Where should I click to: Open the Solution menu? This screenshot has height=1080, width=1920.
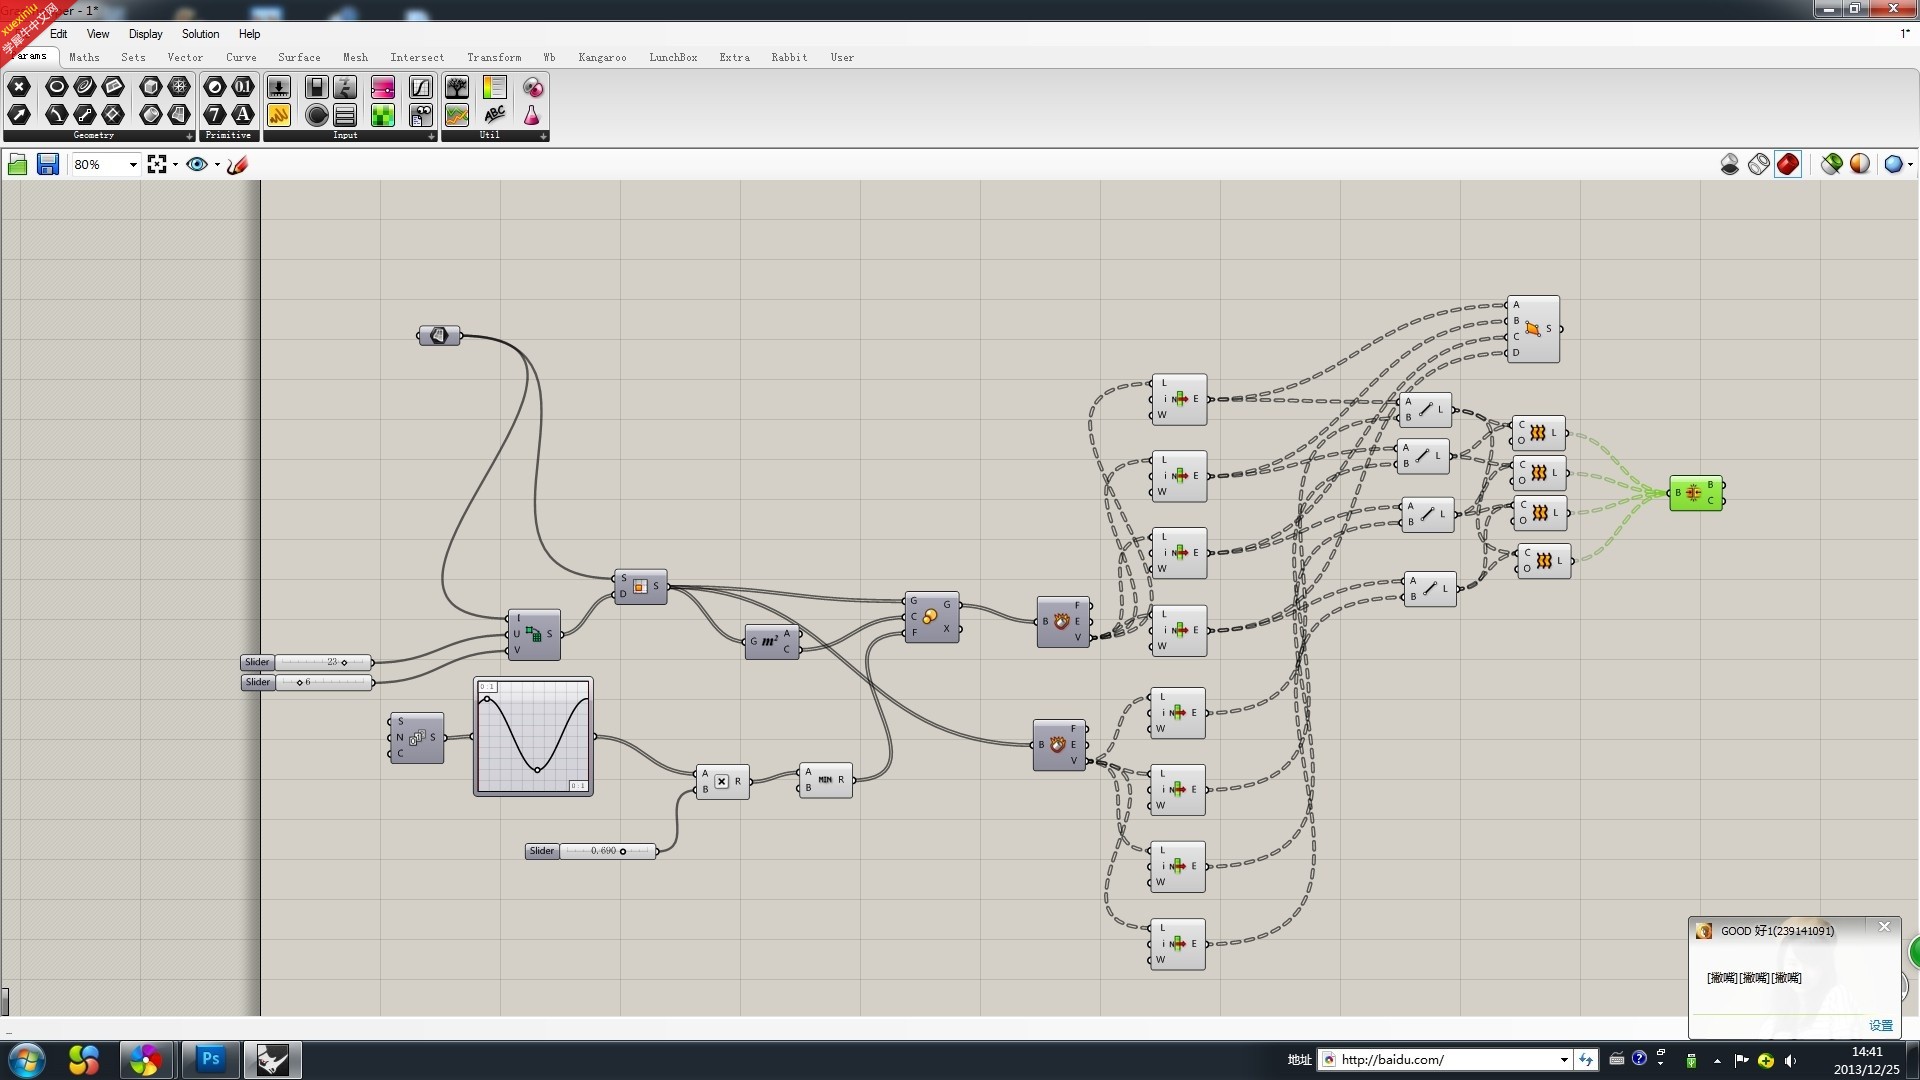click(x=200, y=34)
